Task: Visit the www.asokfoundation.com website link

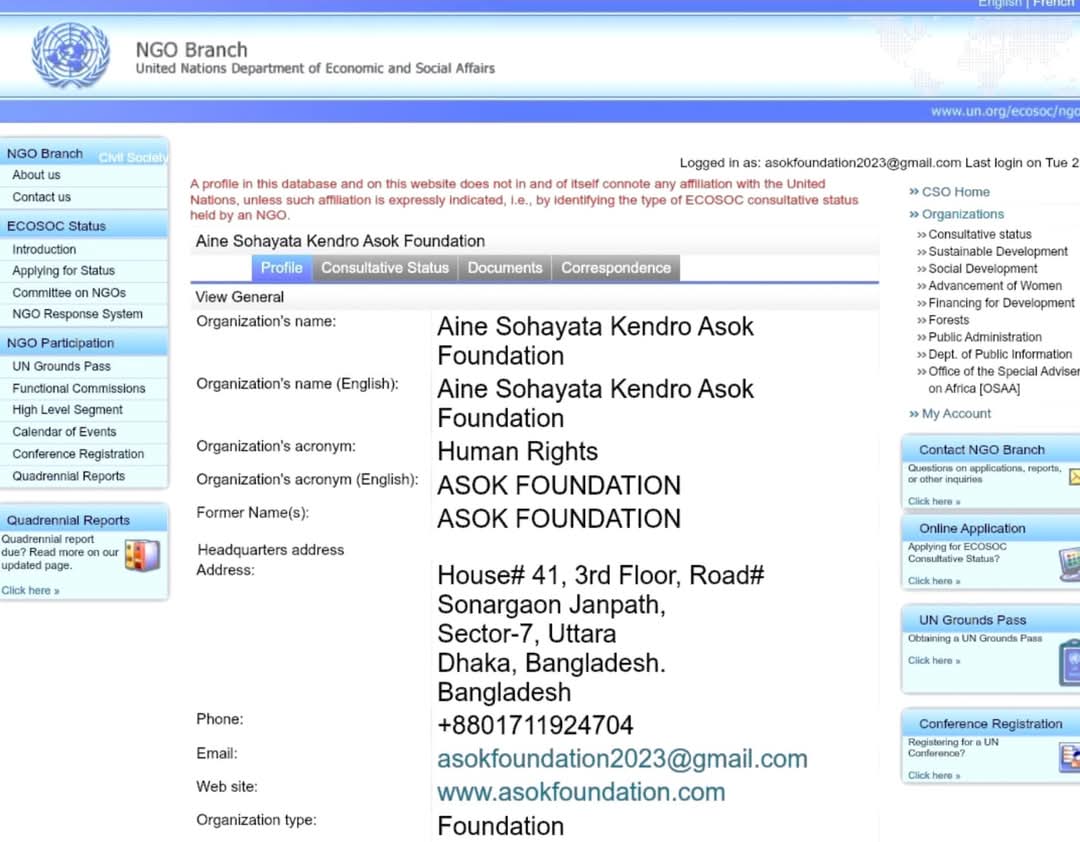Action: (x=581, y=792)
